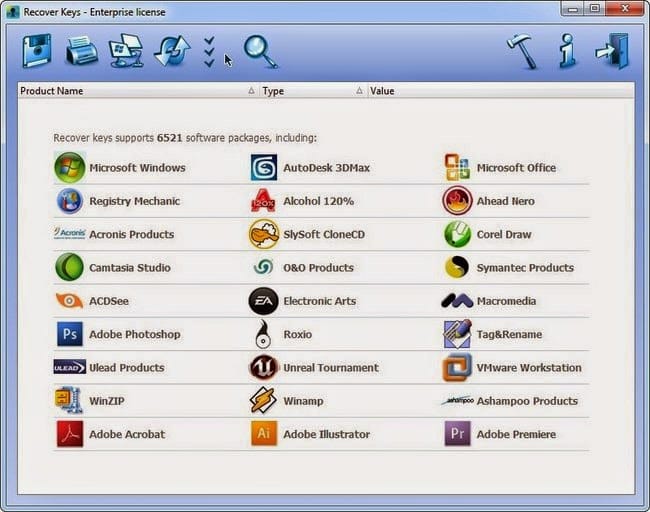Click the Roxio flame disc icon
Image resolution: width=650 pixels, height=512 pixels.
tap(263, 334)
